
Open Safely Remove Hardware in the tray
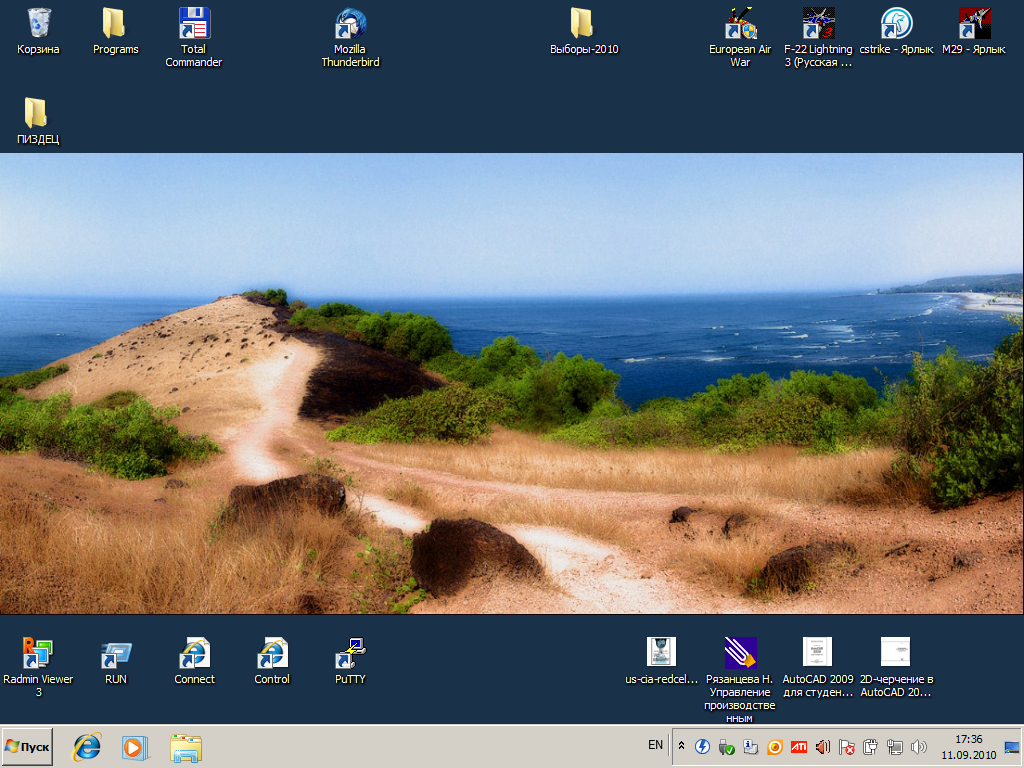(725, 745)
